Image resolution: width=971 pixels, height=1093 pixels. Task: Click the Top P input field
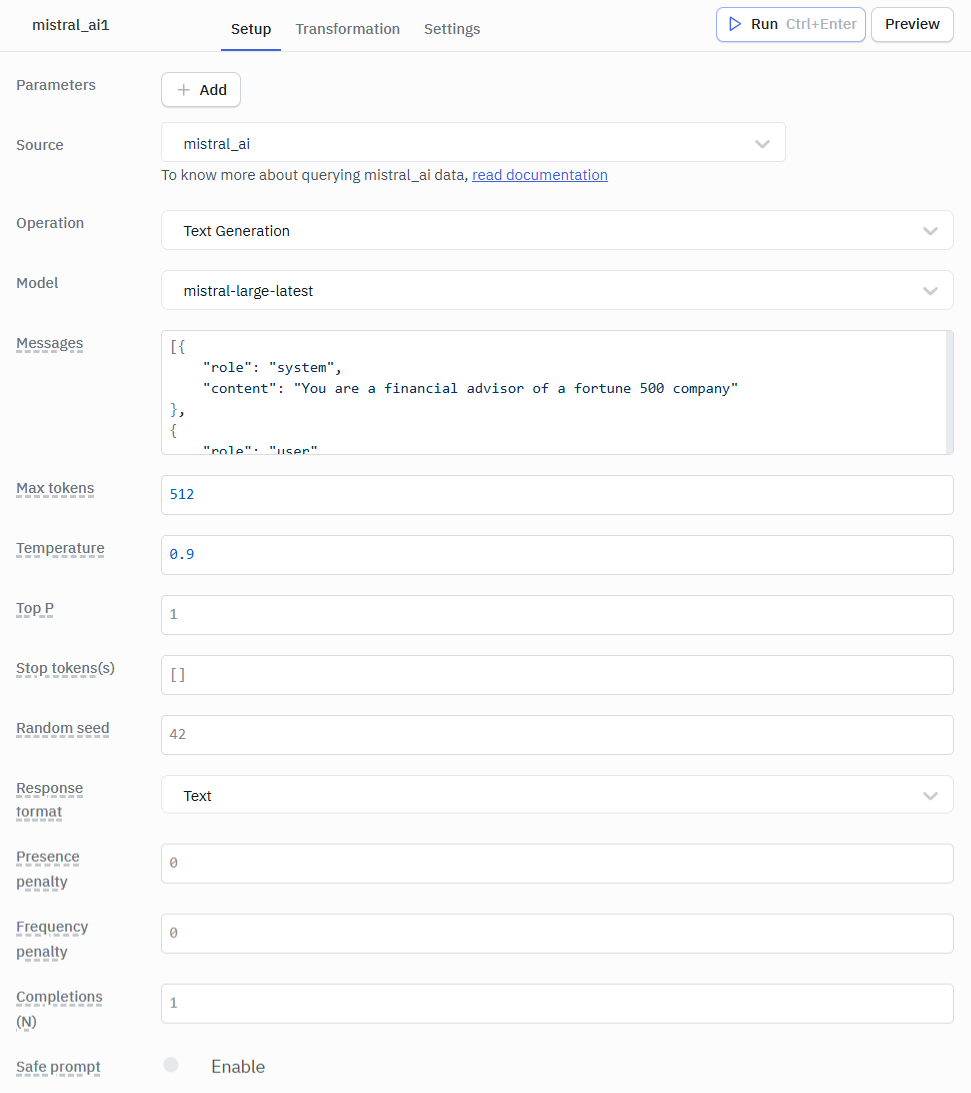[x=557, y=615]
